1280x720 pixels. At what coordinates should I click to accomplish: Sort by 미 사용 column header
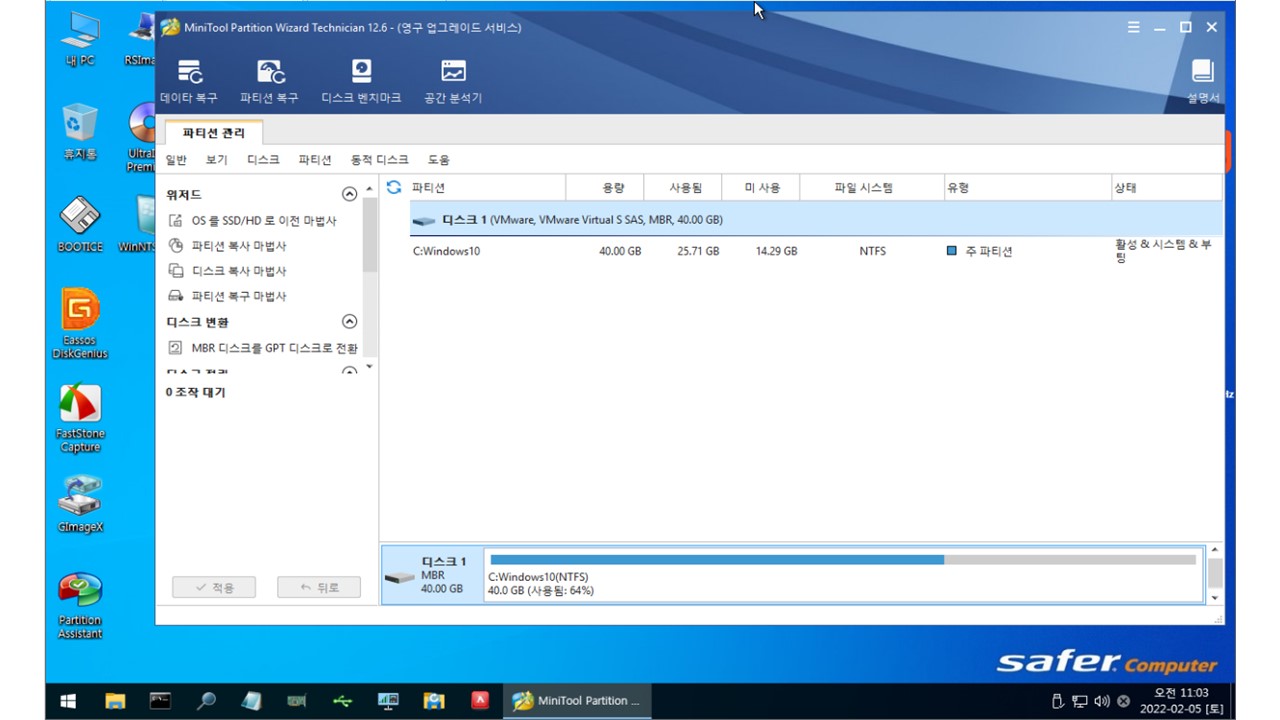[x=763, y=188]
